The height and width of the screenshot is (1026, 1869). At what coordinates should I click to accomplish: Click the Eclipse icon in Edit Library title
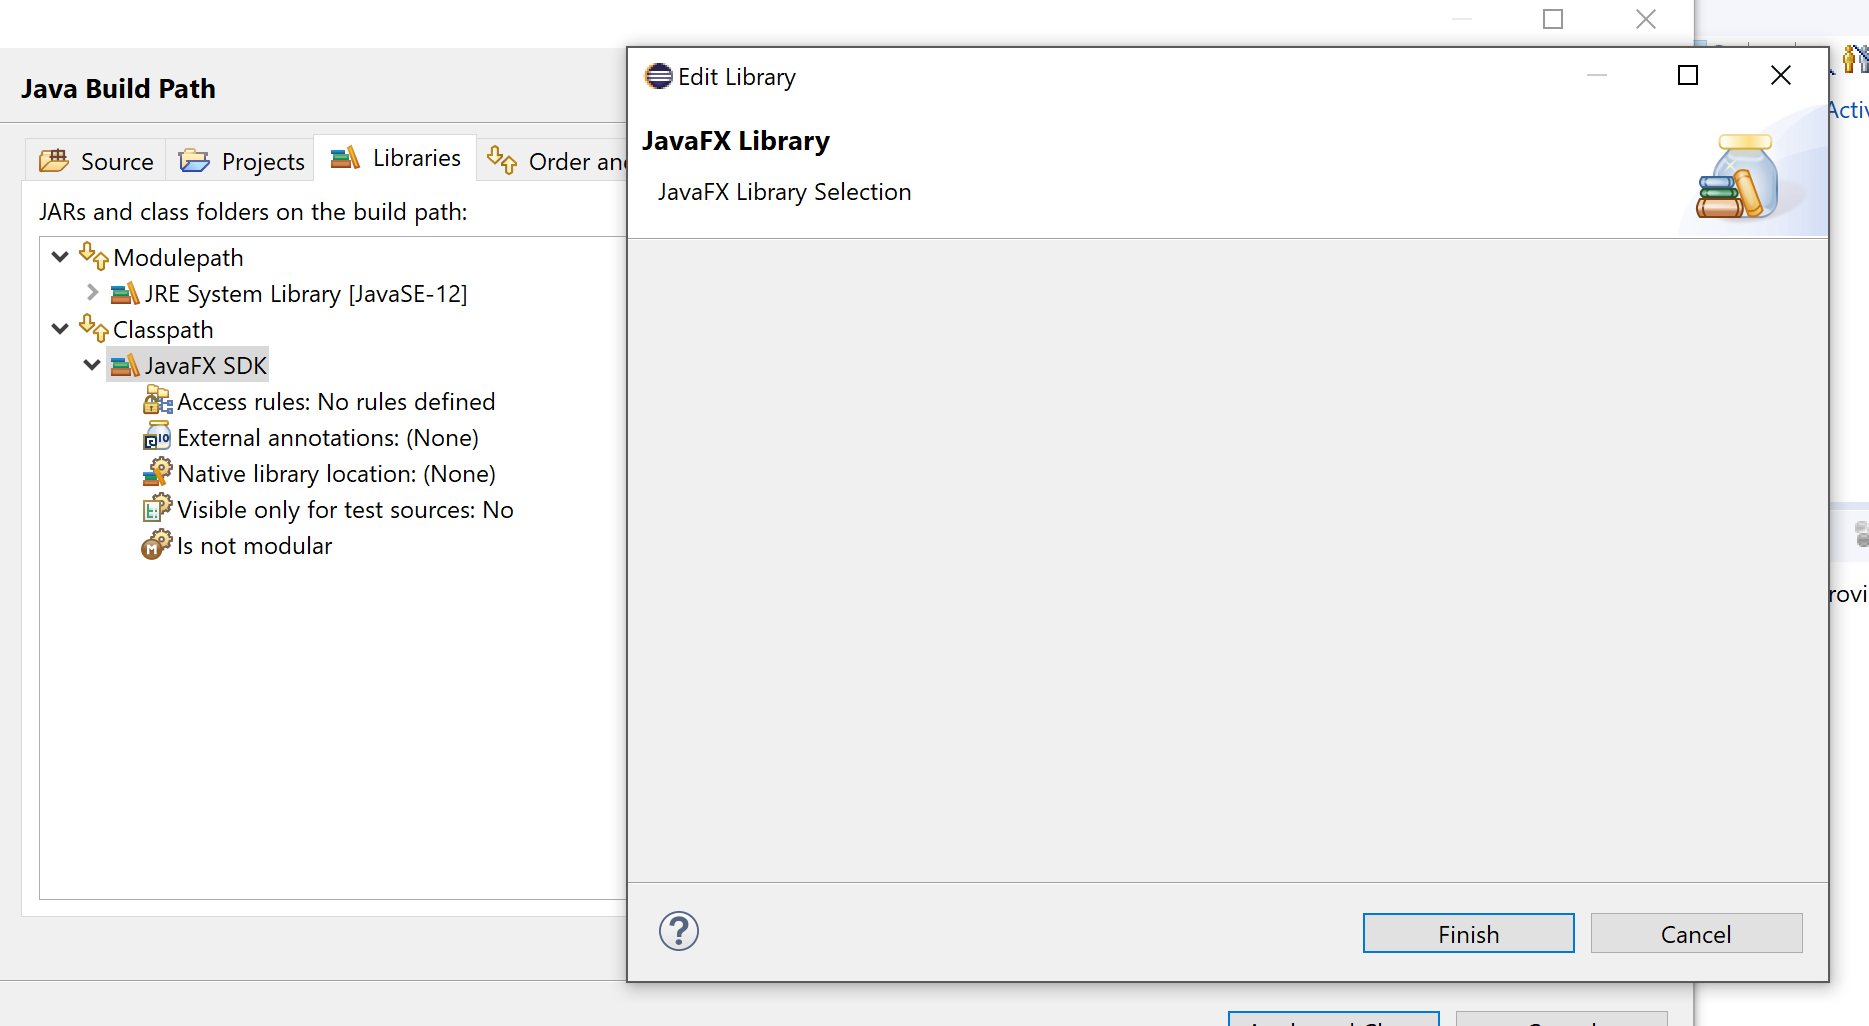point(659,76)
